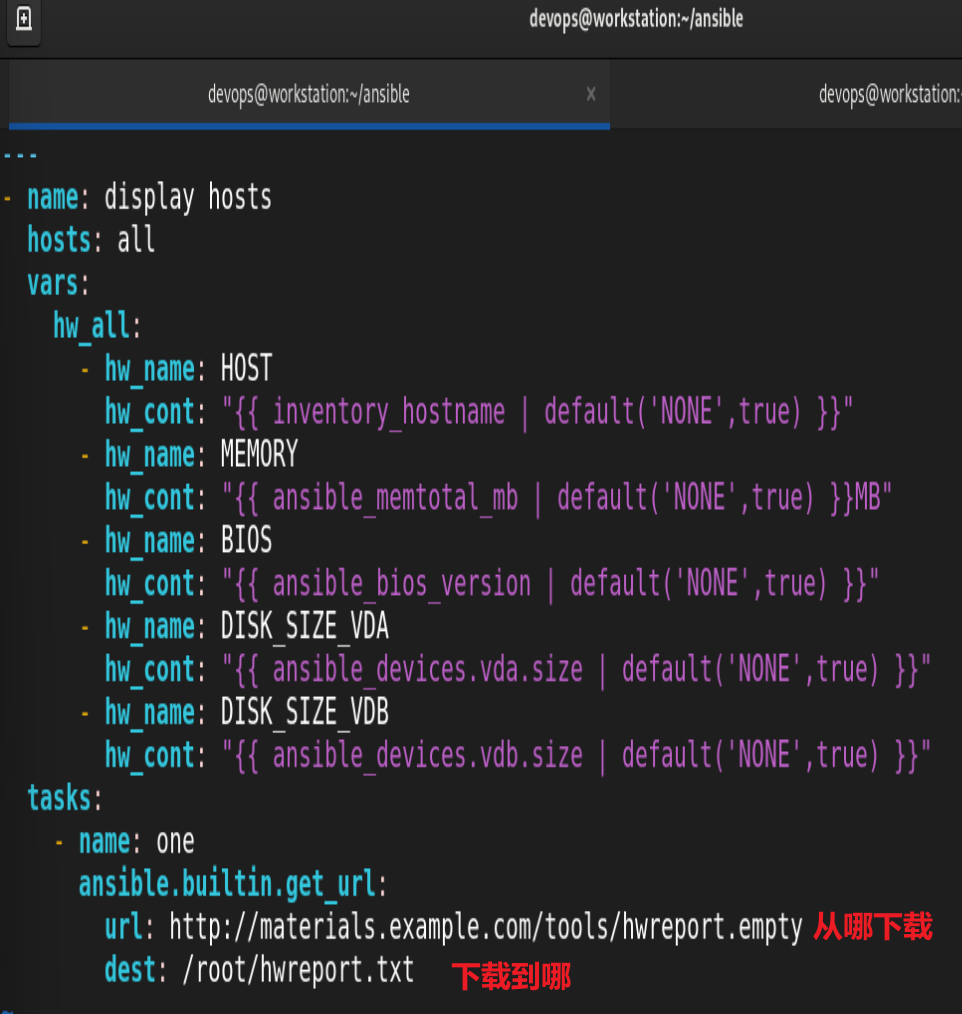
Task: Click the new tab icon in header
Action: tap(23, 19)
